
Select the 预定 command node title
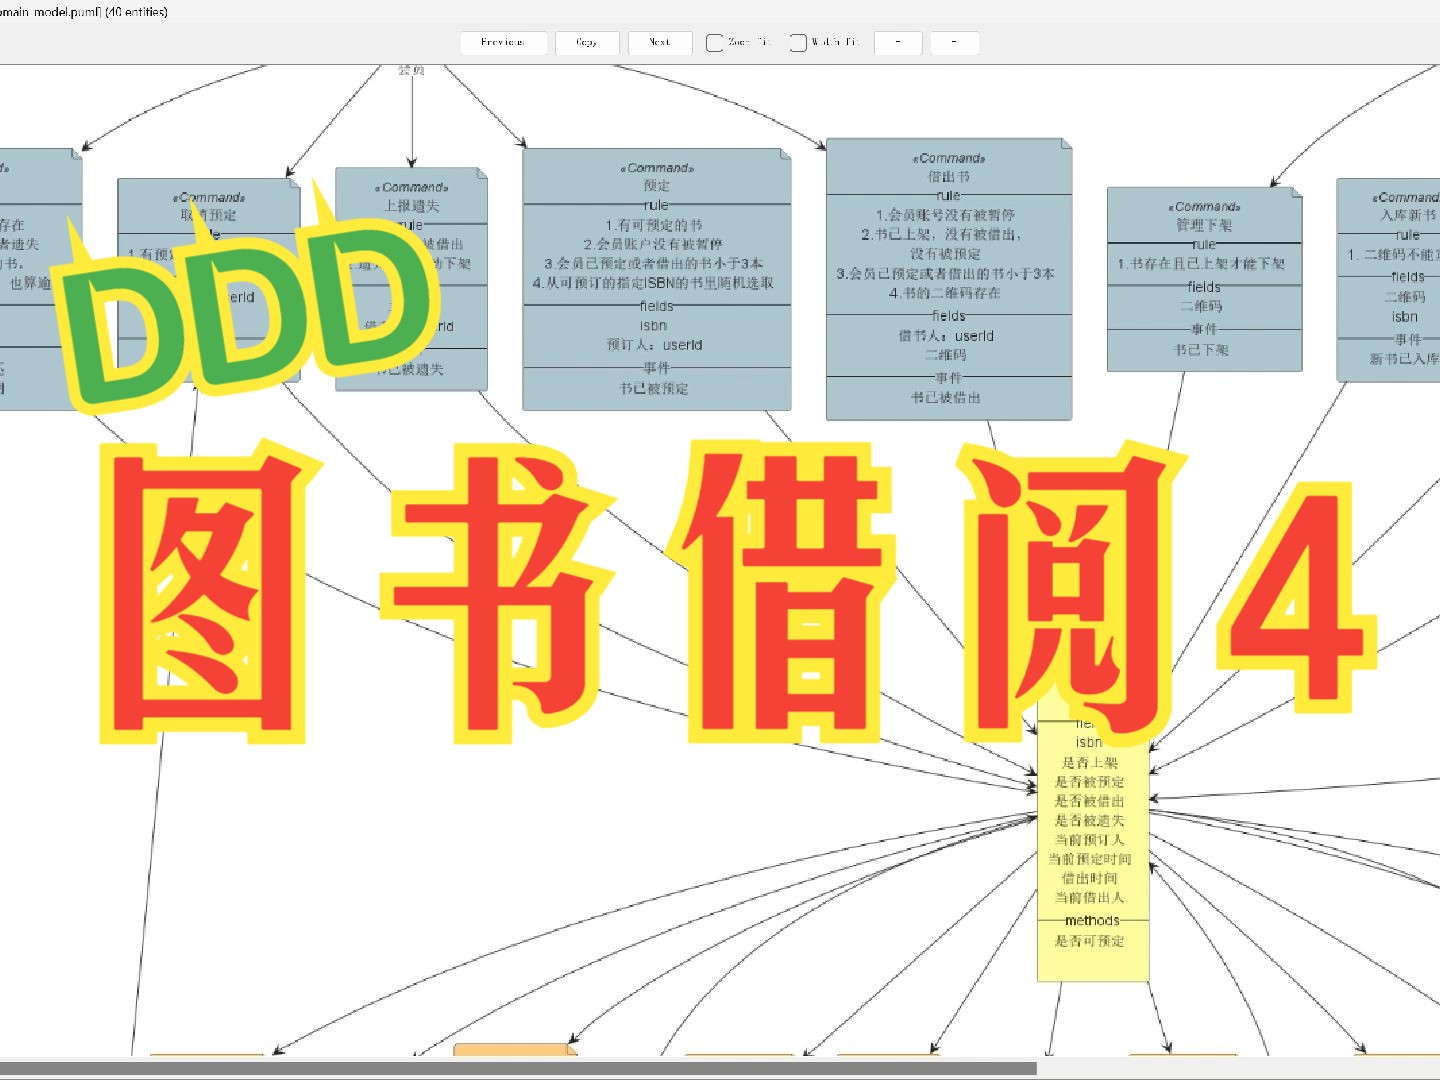point(657,186)
